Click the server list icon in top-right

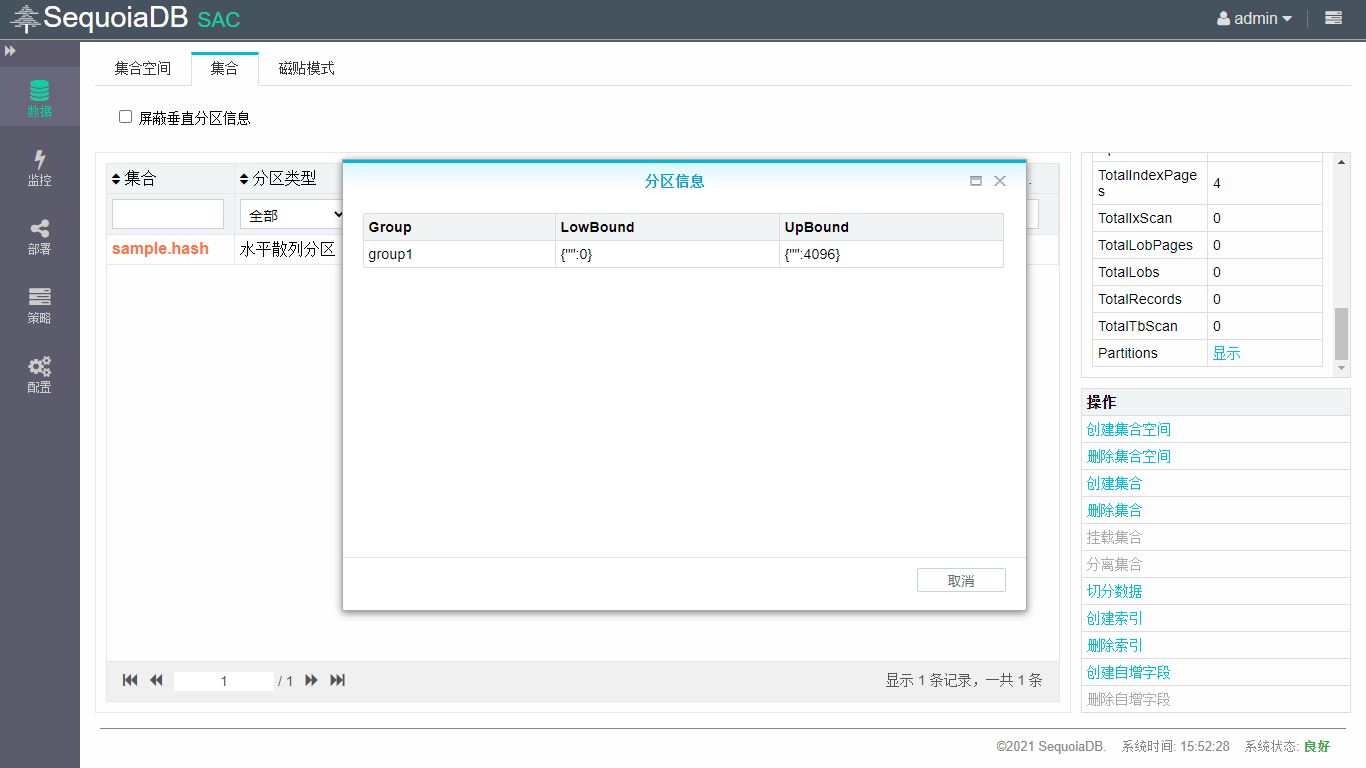1333,18
